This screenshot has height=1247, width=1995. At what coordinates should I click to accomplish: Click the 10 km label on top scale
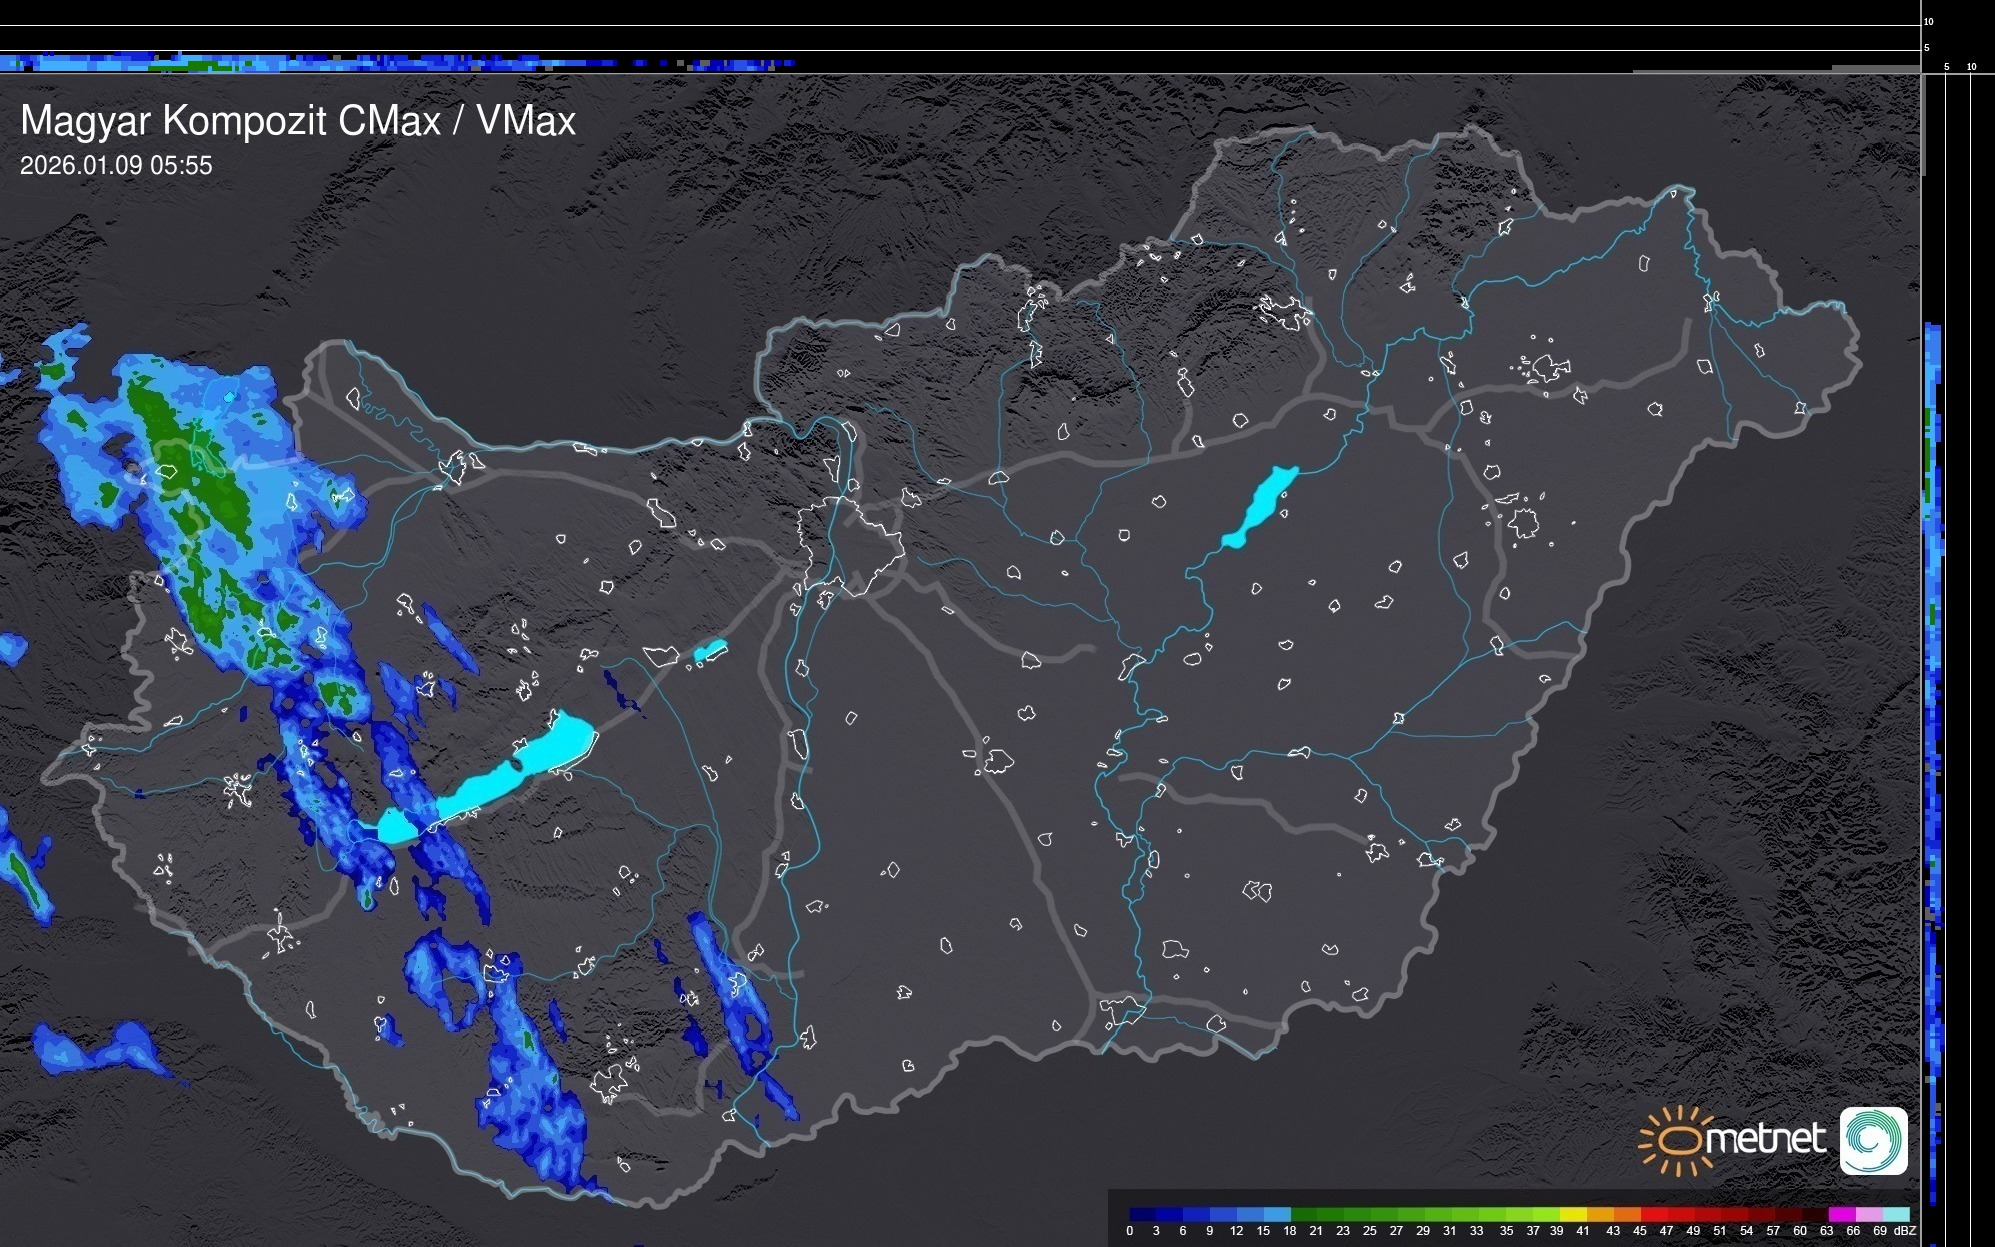(x=1928, y=21)
